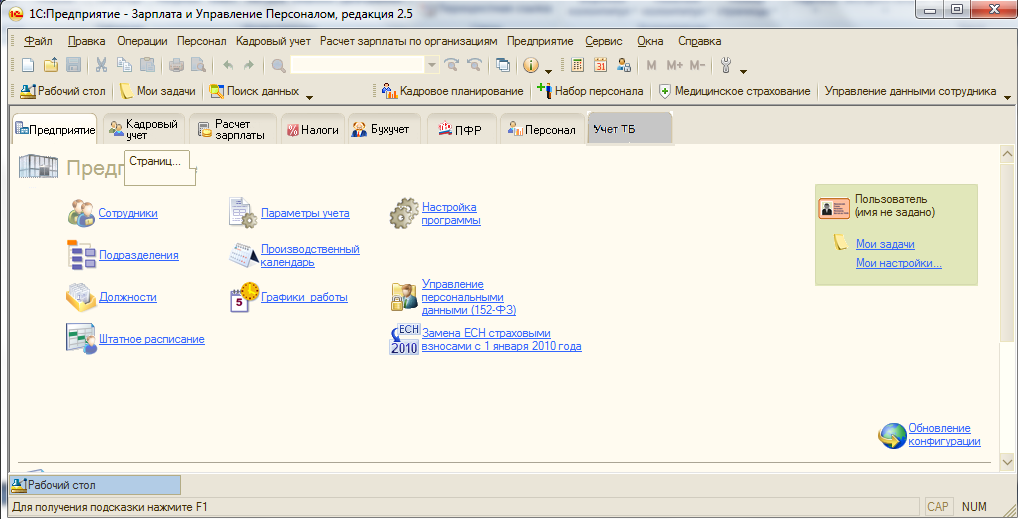Click the vertical scrollbar up arrow
Screen dimensions: 1018x519
[1007, 154]
